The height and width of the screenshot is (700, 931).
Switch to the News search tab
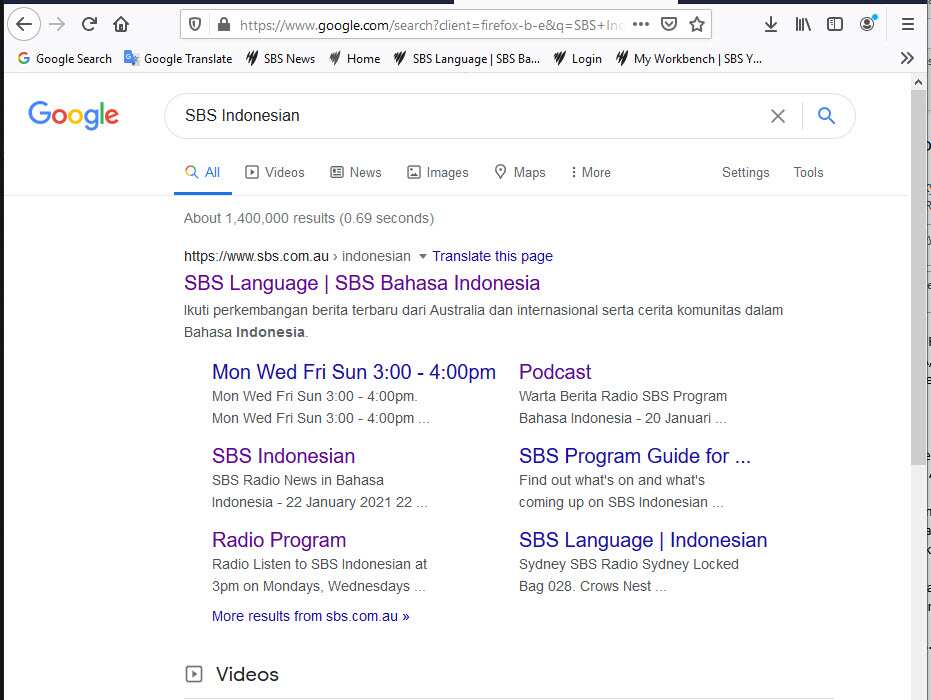pos(355,172)
